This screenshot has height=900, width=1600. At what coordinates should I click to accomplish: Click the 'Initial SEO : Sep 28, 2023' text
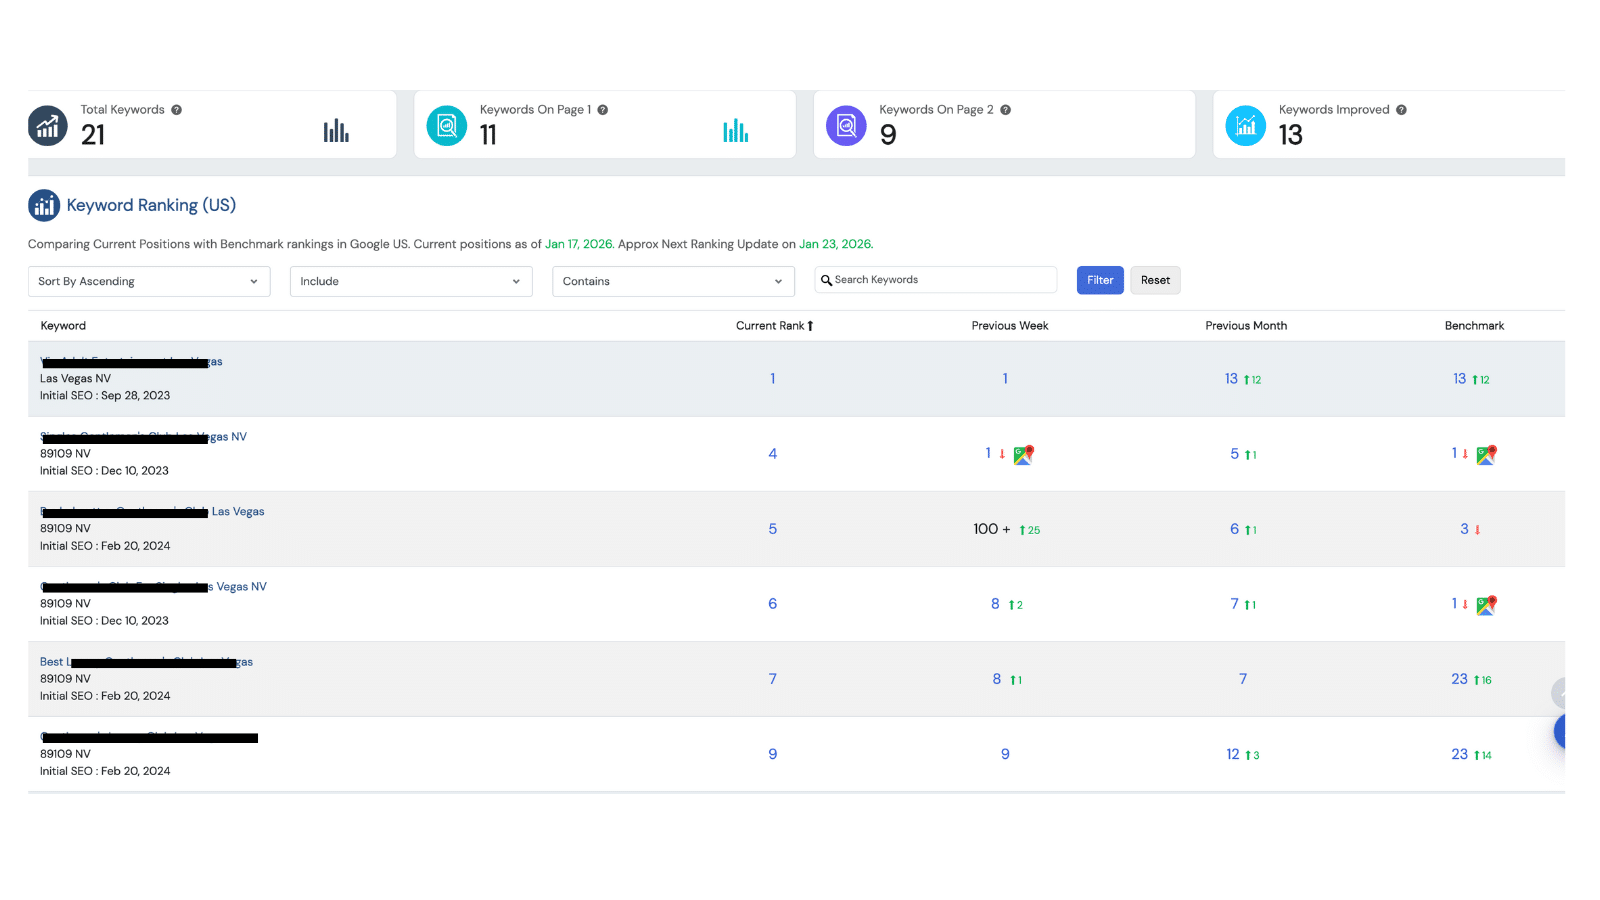coord(105,396)
